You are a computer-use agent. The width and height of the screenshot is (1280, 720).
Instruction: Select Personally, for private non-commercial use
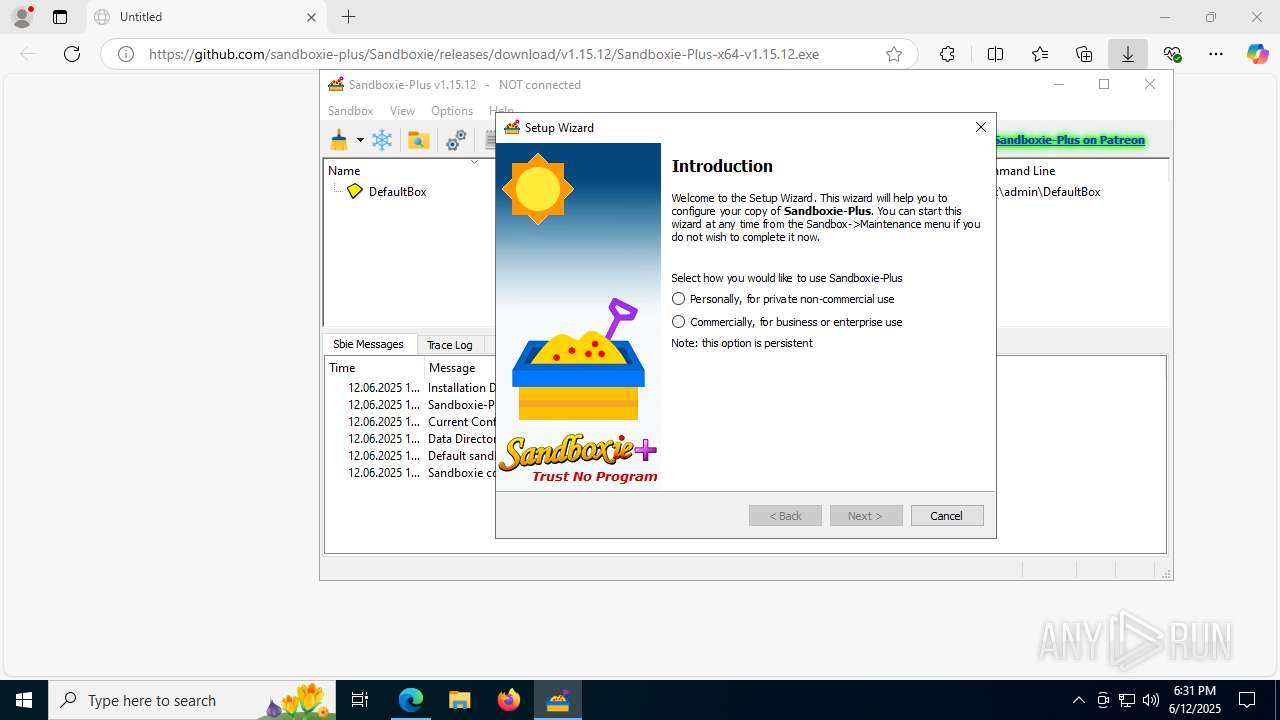[x=783, y=299]
